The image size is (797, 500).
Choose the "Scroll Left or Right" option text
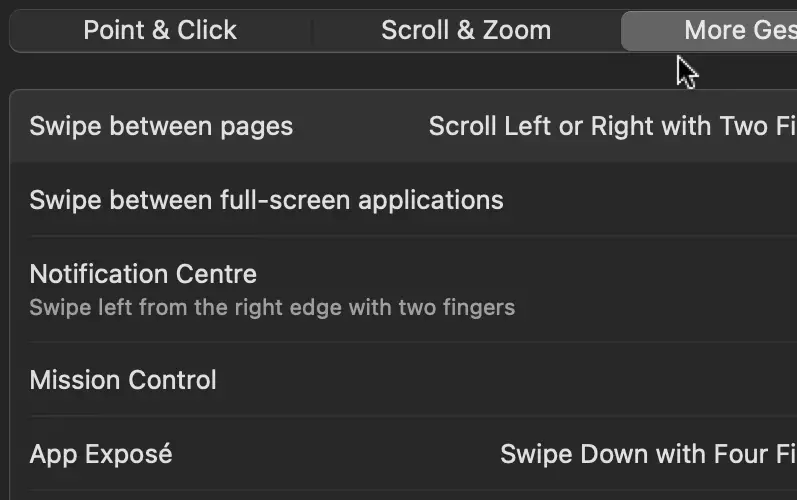560,126
